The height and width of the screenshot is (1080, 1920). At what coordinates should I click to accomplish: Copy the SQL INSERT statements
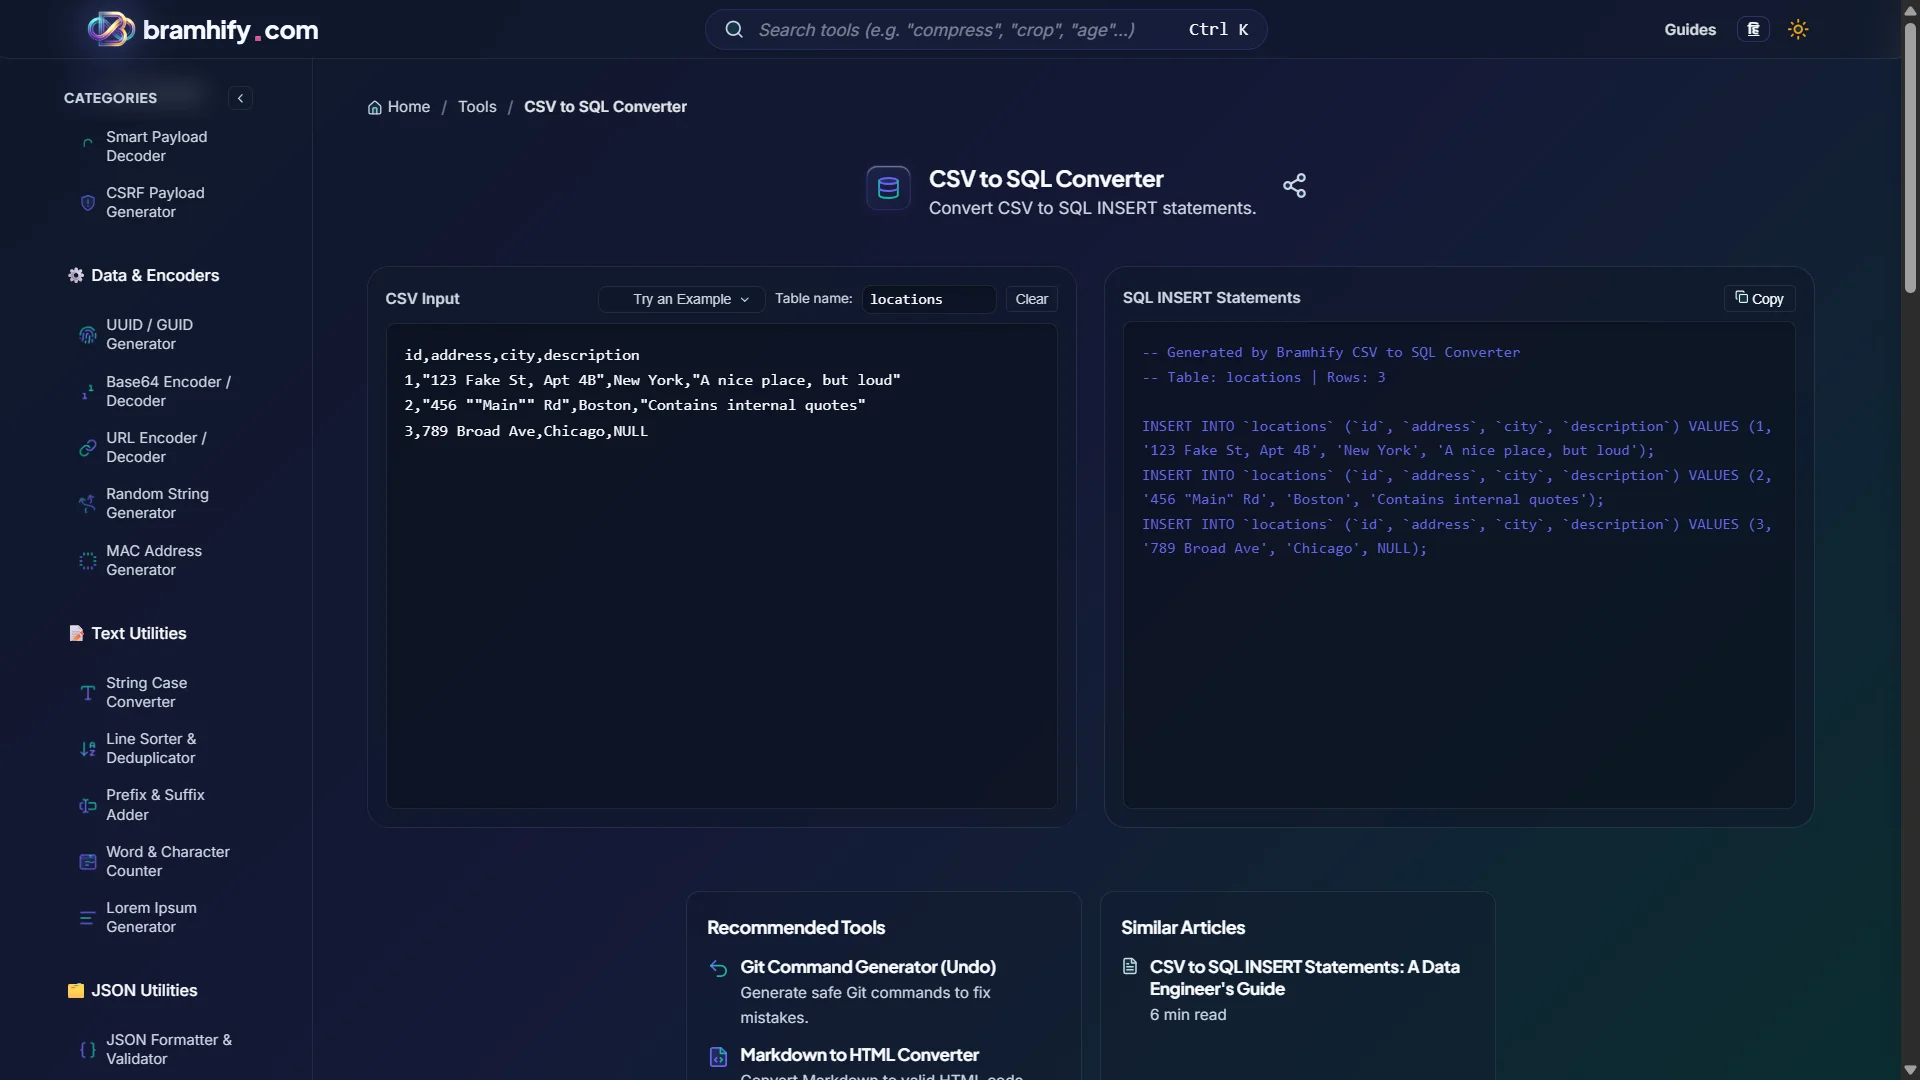coord(1759,298)
